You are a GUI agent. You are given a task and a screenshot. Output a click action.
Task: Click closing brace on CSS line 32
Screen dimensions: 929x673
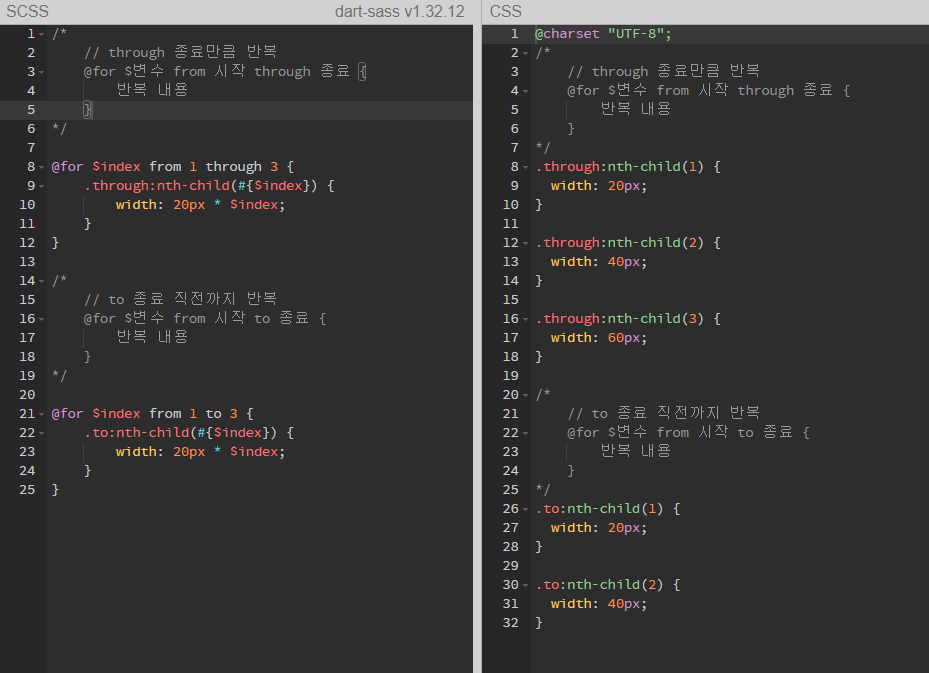pyautogui.click(x=539, y=623)
